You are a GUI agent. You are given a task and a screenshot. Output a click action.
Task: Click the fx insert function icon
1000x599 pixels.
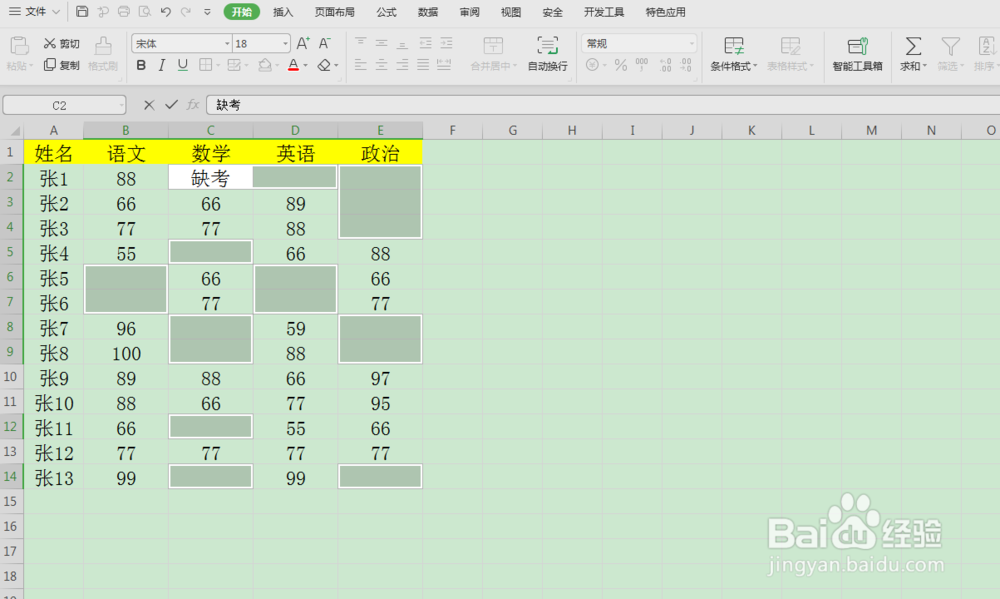pos(193,105)
